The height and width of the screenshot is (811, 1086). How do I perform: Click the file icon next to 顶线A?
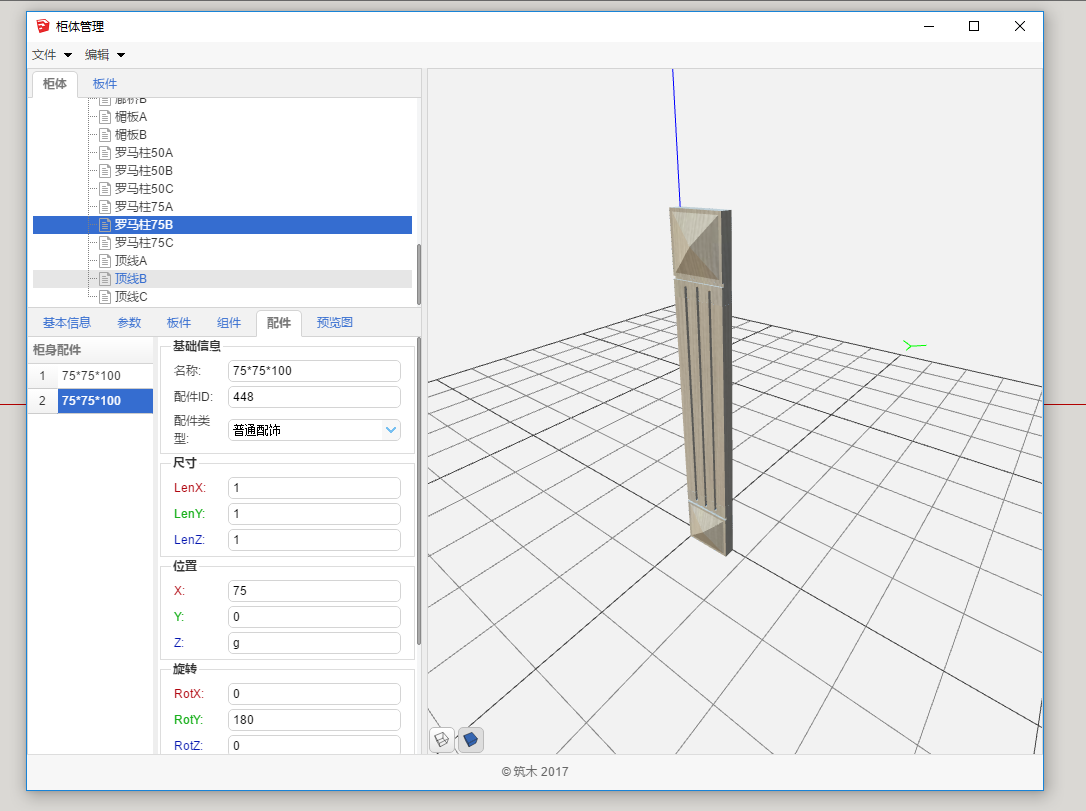click(105, 261)
